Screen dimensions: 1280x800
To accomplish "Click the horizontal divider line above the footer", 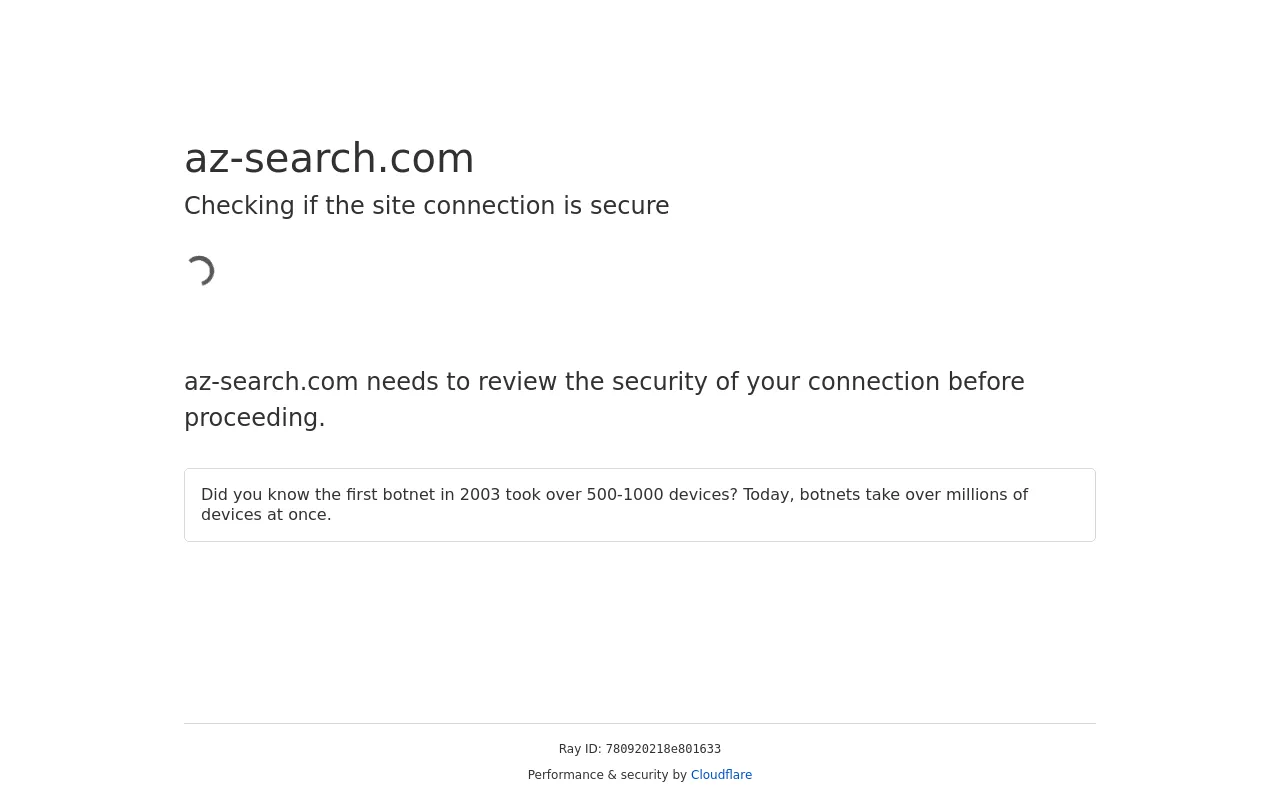I will point(640,723).
